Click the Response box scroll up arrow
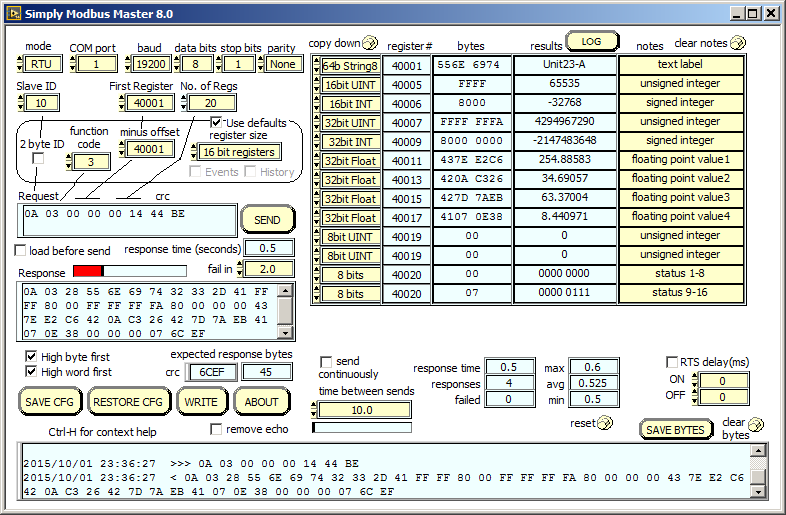 pyautogui.click(x=285, y=290)
